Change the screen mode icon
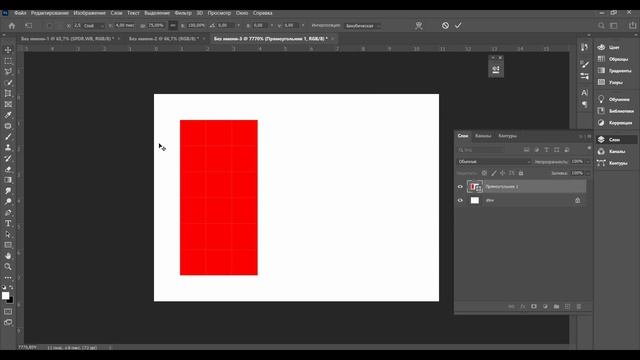 [8, 322]
